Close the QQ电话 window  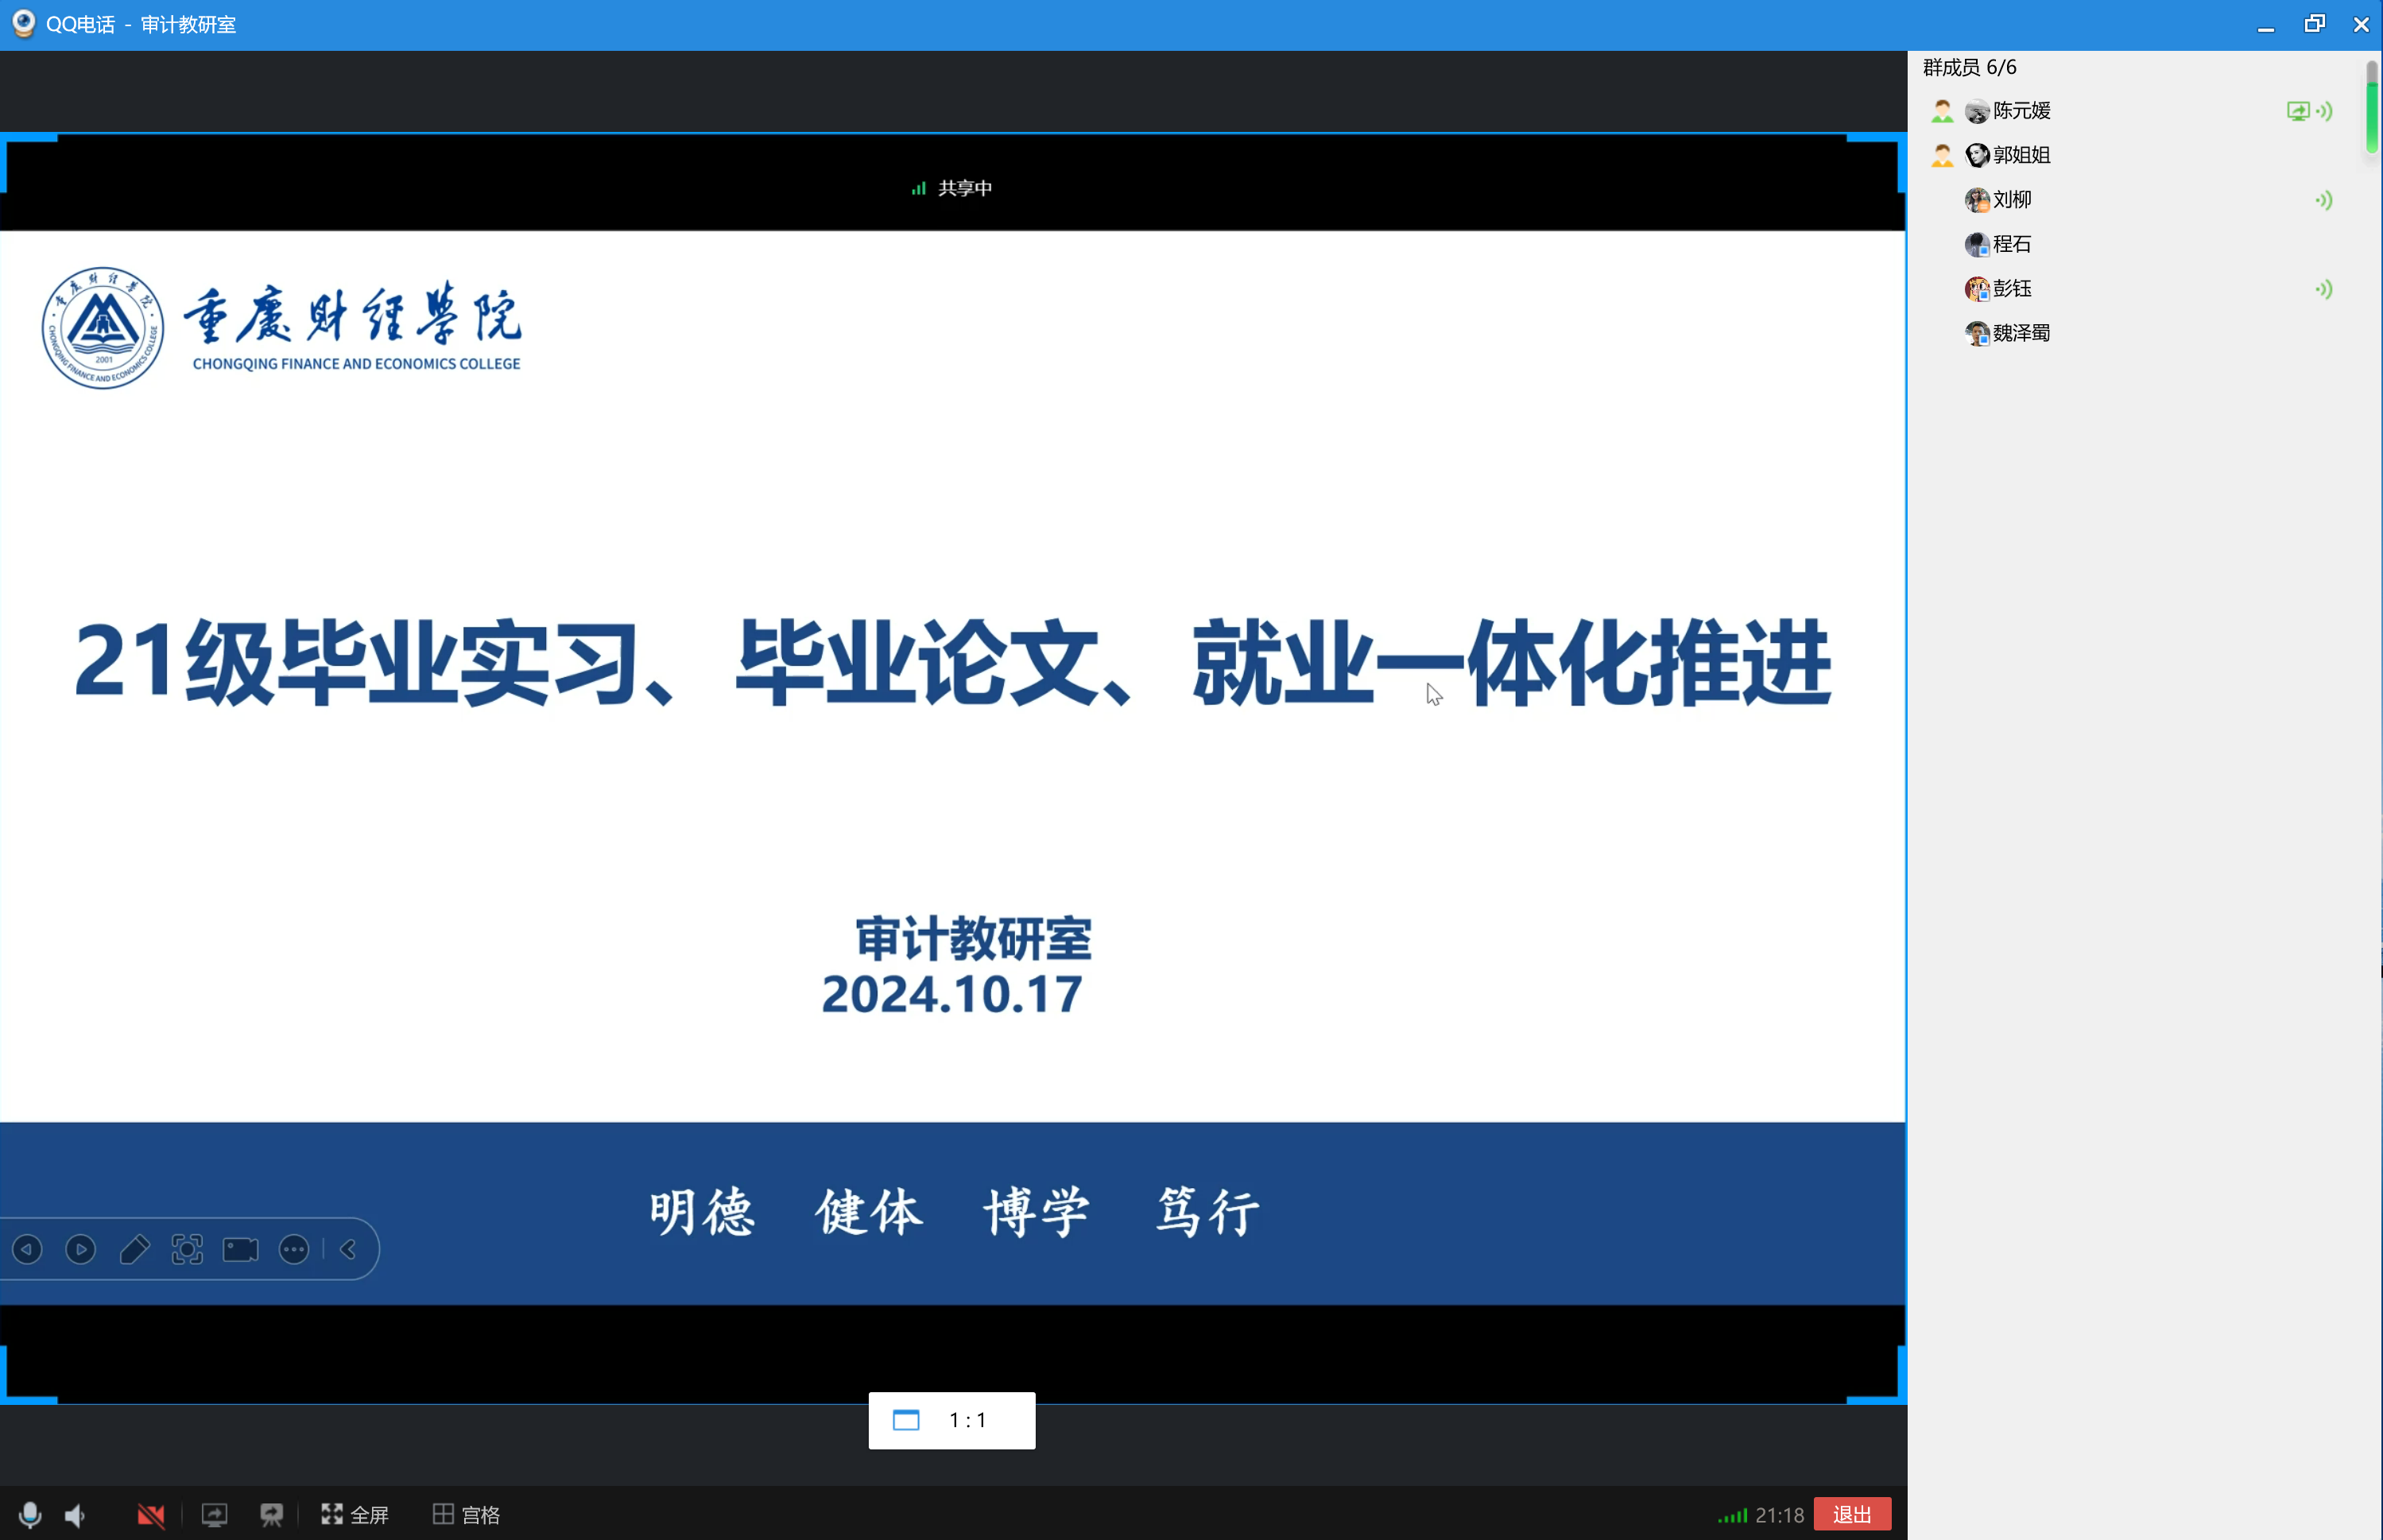(2361, 24)
